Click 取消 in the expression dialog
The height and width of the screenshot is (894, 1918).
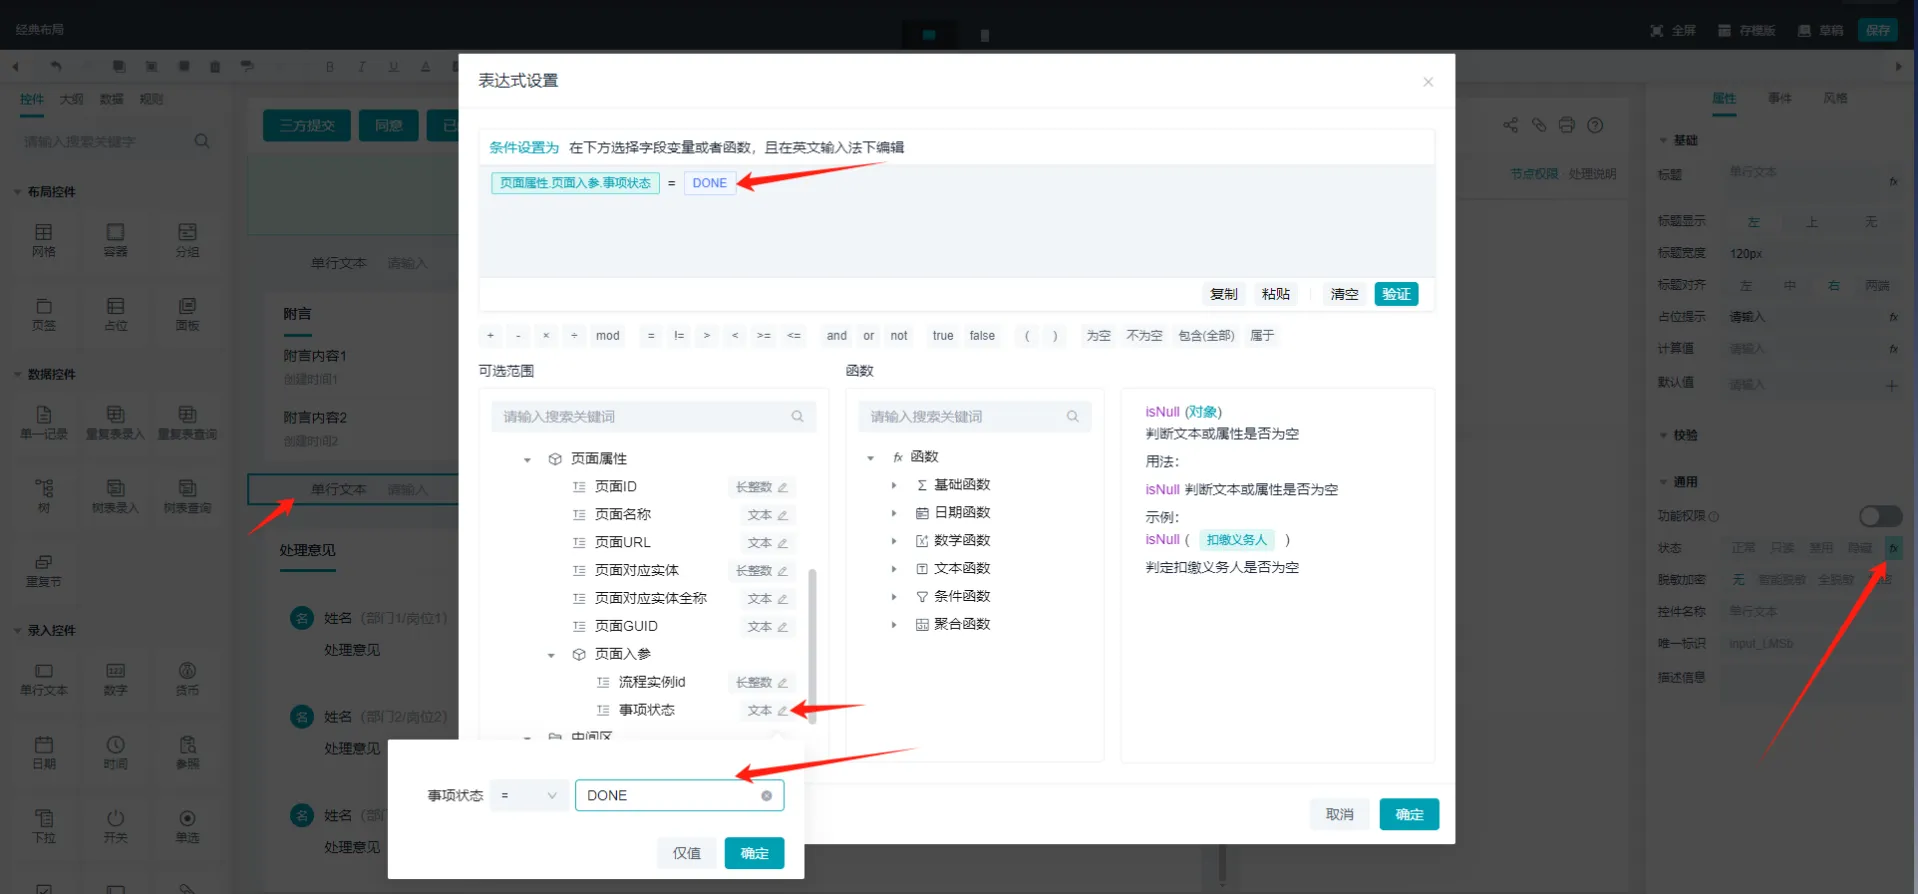point(1340,814)
